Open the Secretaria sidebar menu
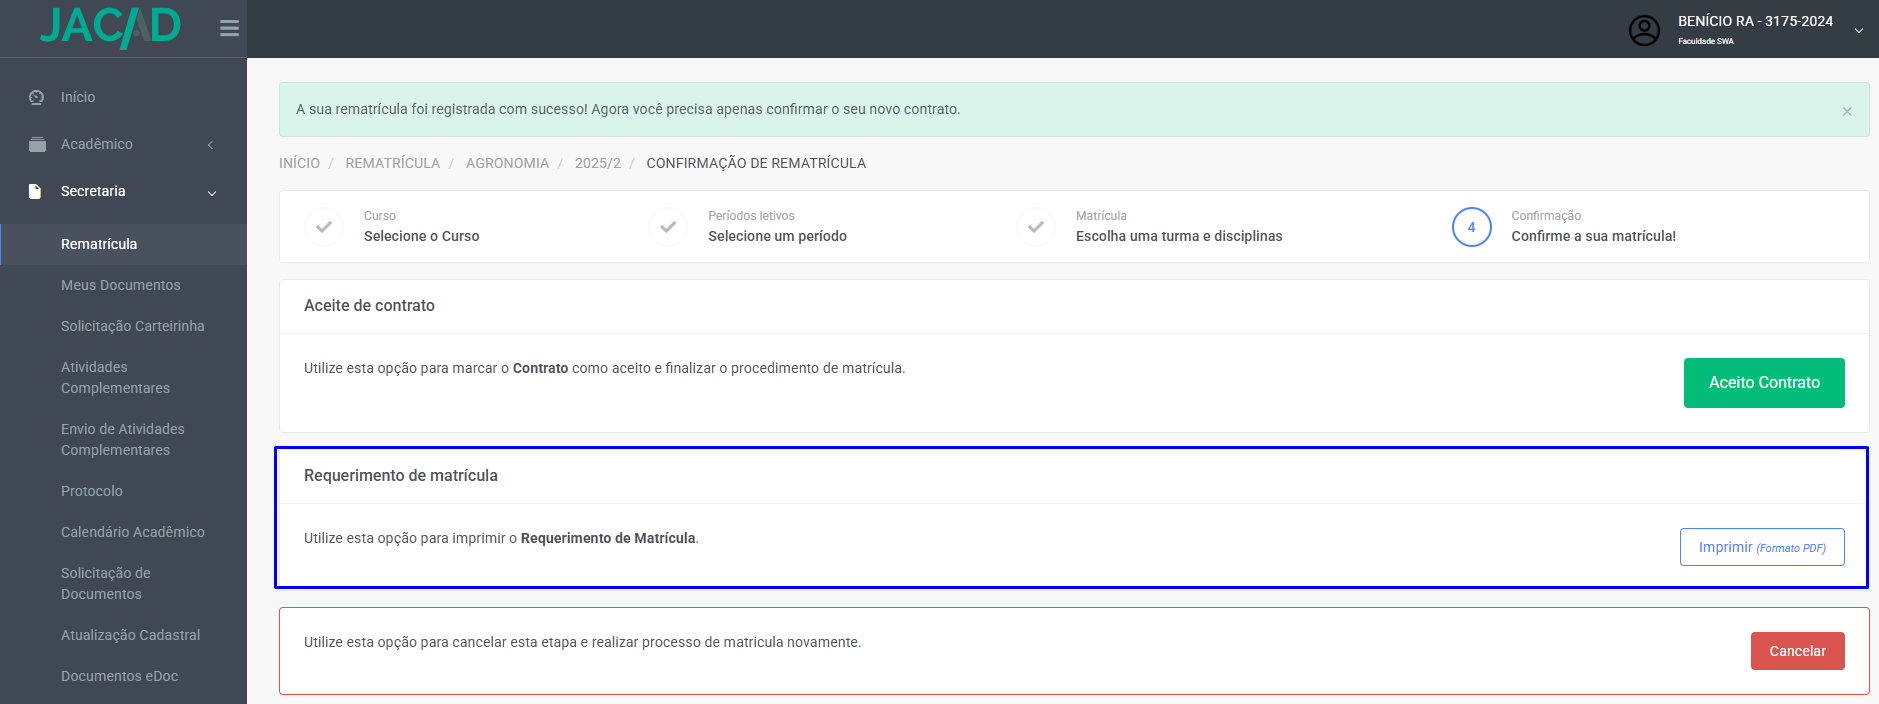The image size is (1879, 704). click(93, 191)
